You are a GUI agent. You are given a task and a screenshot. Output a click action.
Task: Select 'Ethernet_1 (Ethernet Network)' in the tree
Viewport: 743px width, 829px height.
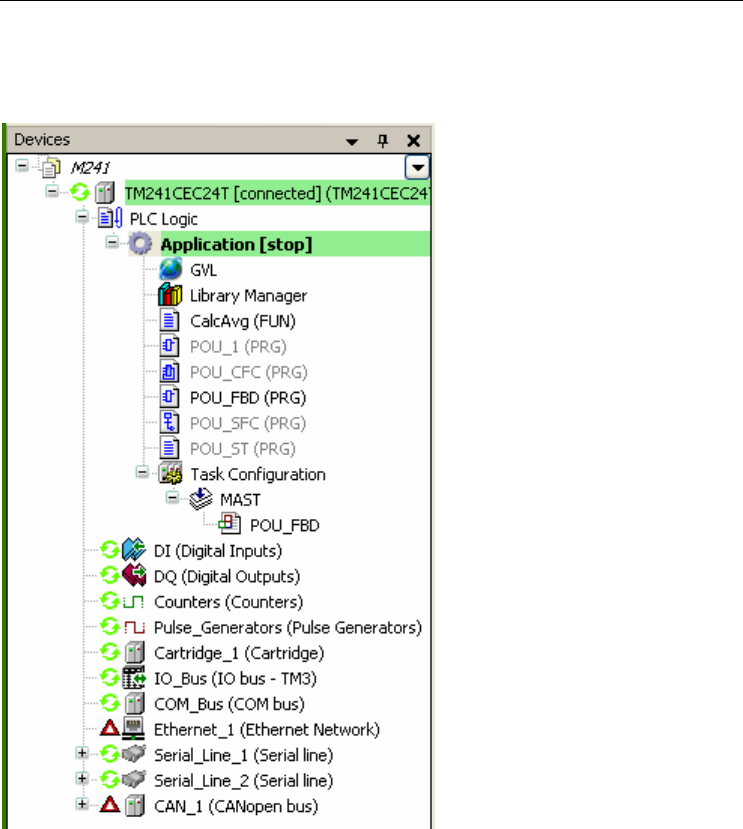tap(267, 730)
